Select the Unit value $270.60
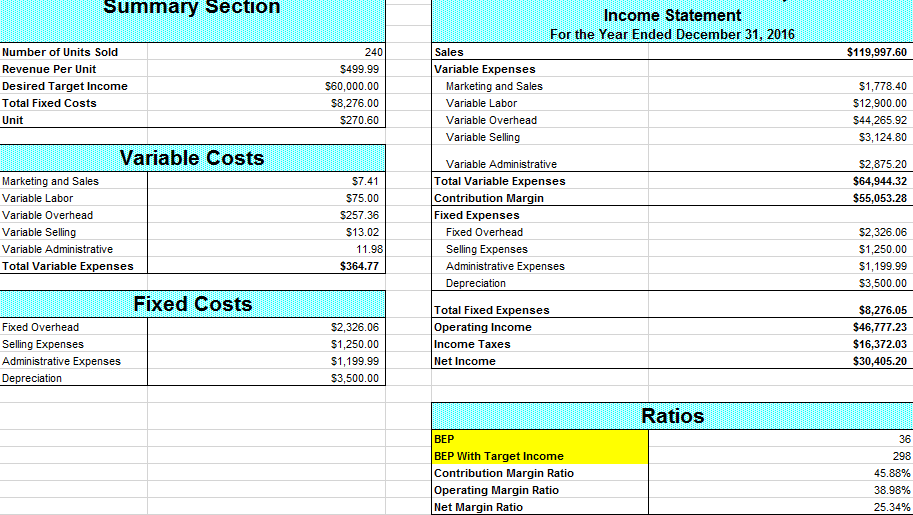This screenshot has height=515, width=913. 359,120
